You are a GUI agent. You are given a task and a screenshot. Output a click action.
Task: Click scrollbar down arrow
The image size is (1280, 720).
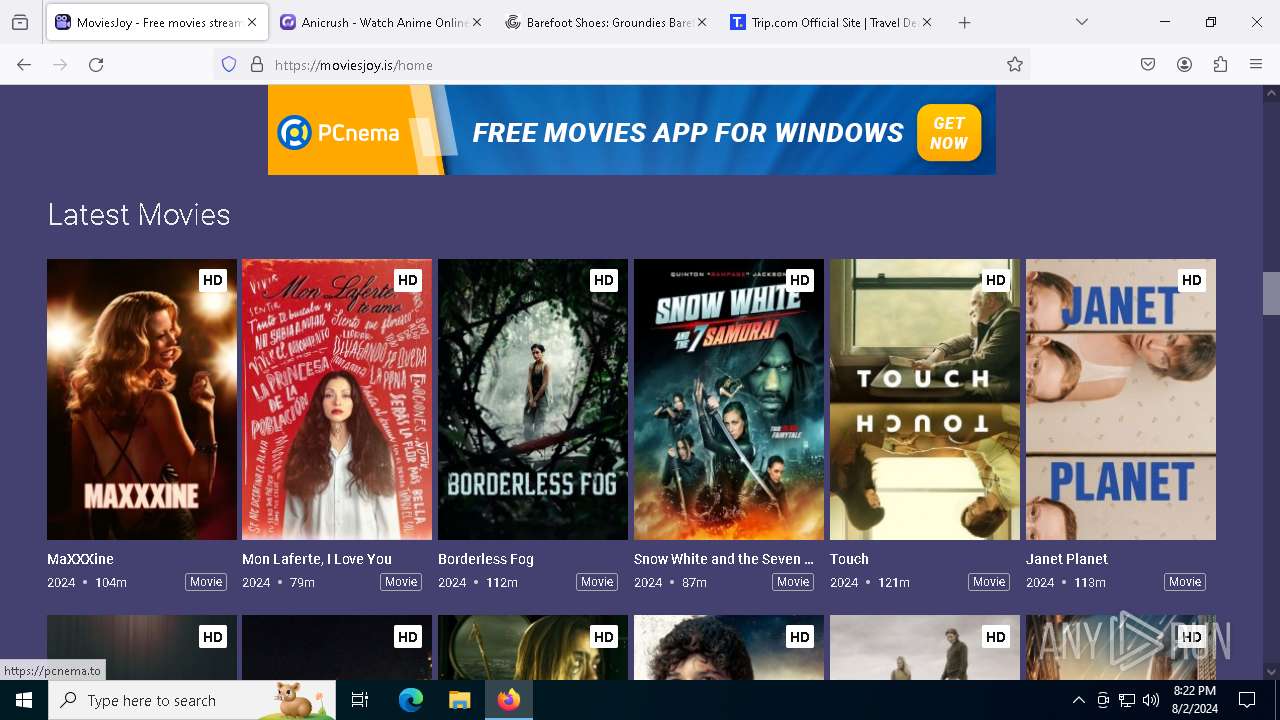[x=1271, y=672]
